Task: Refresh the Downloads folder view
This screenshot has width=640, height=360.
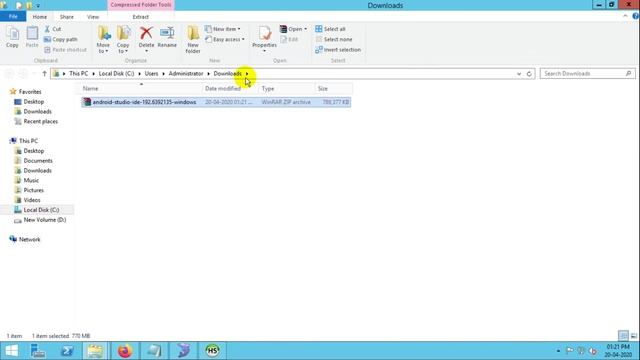Action: (x=529, y=74)
